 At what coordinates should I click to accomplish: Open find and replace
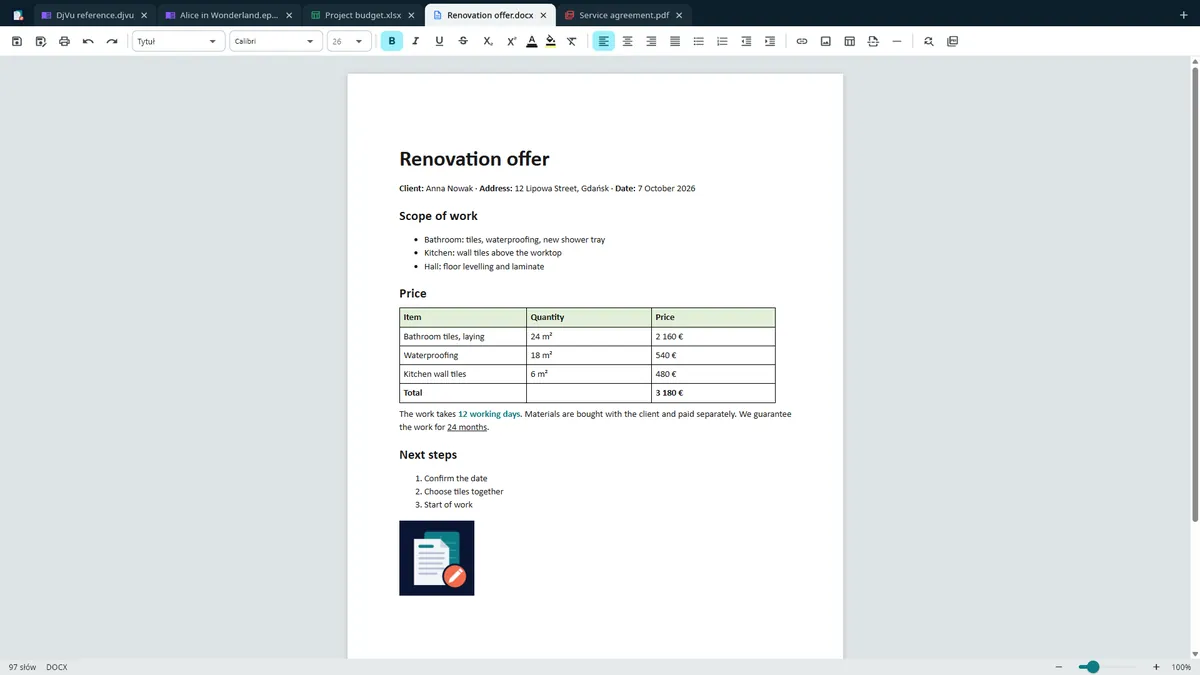pyautogui.click(x=929, y=41)
